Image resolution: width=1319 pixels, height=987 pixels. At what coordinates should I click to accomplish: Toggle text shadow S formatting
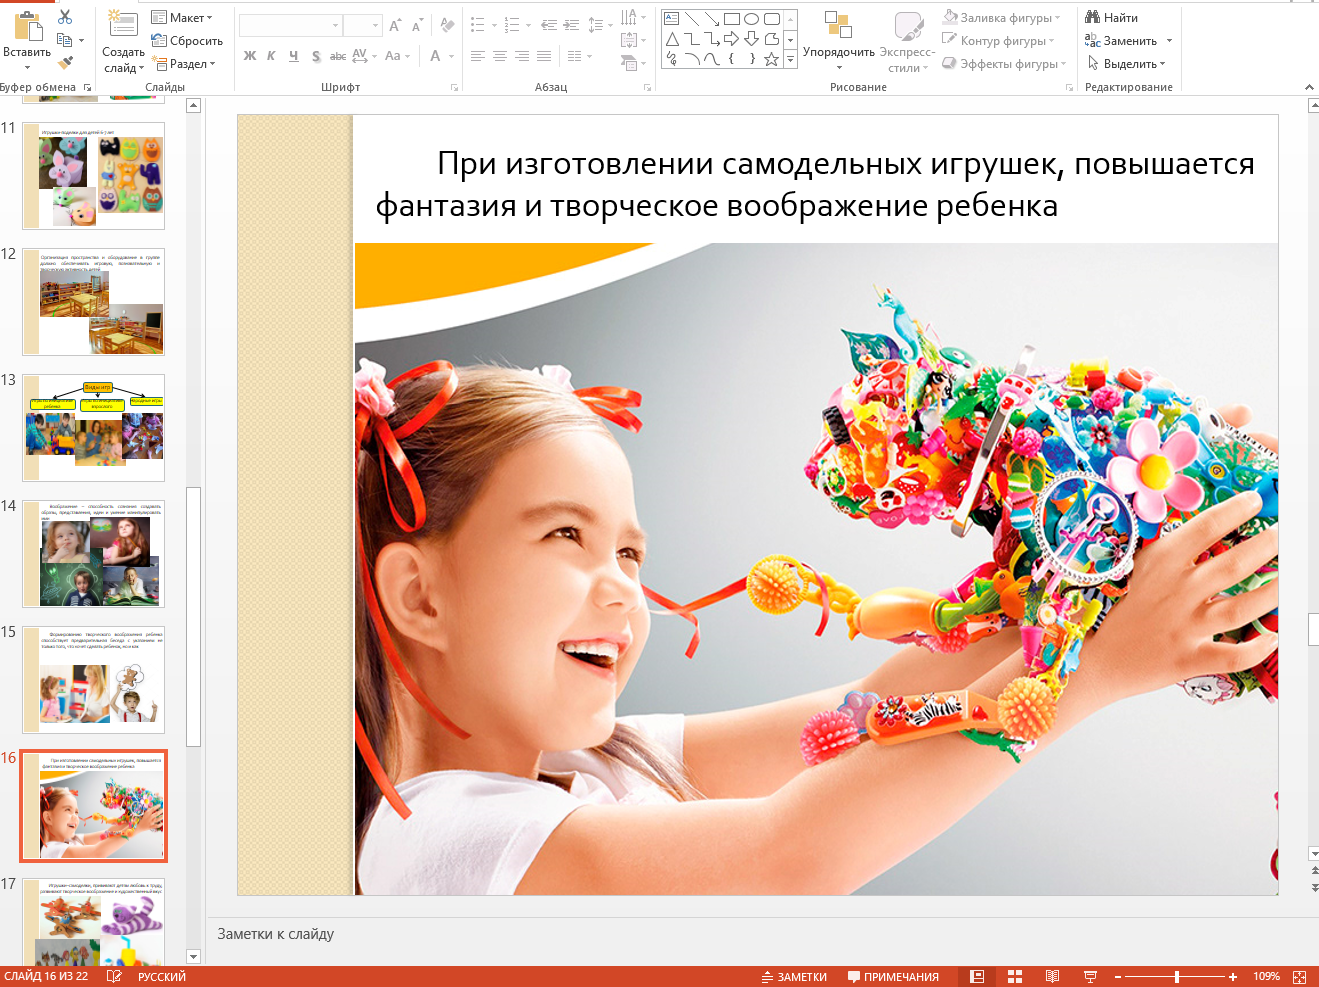point(316,56)
